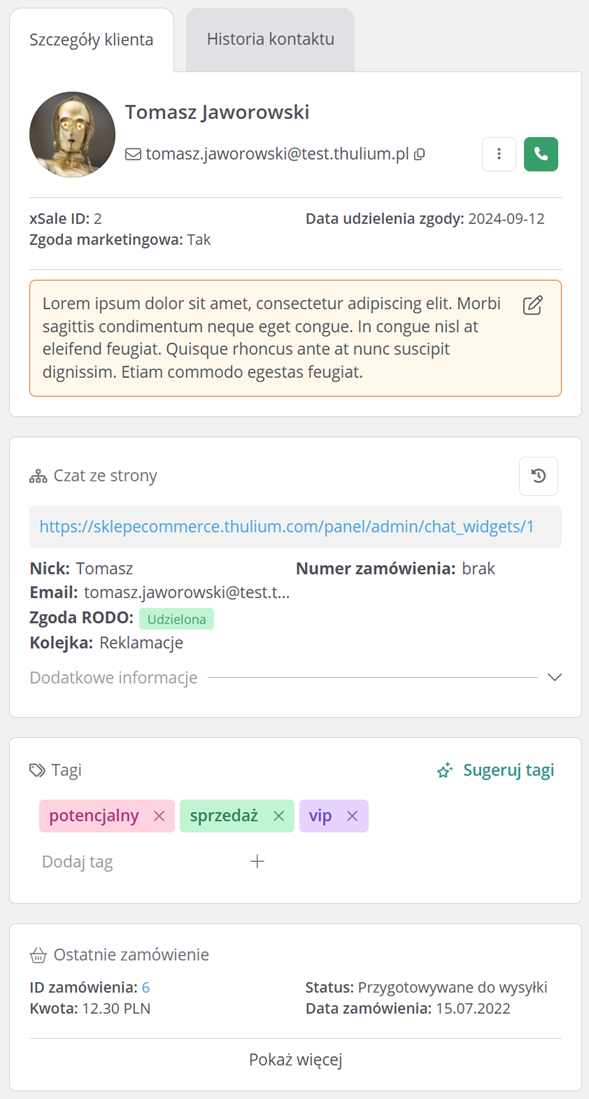The width and height of the screenshot is (589, 1099).
Task: Click the customer avatar image
Action: point(72,134)
